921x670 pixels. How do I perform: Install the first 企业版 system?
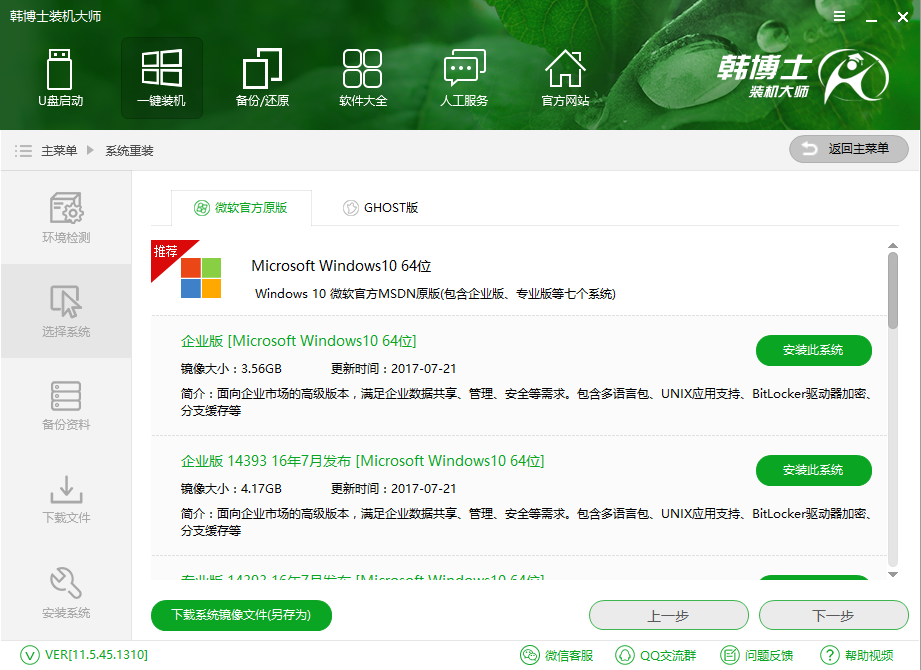click(x=813, y=351)
